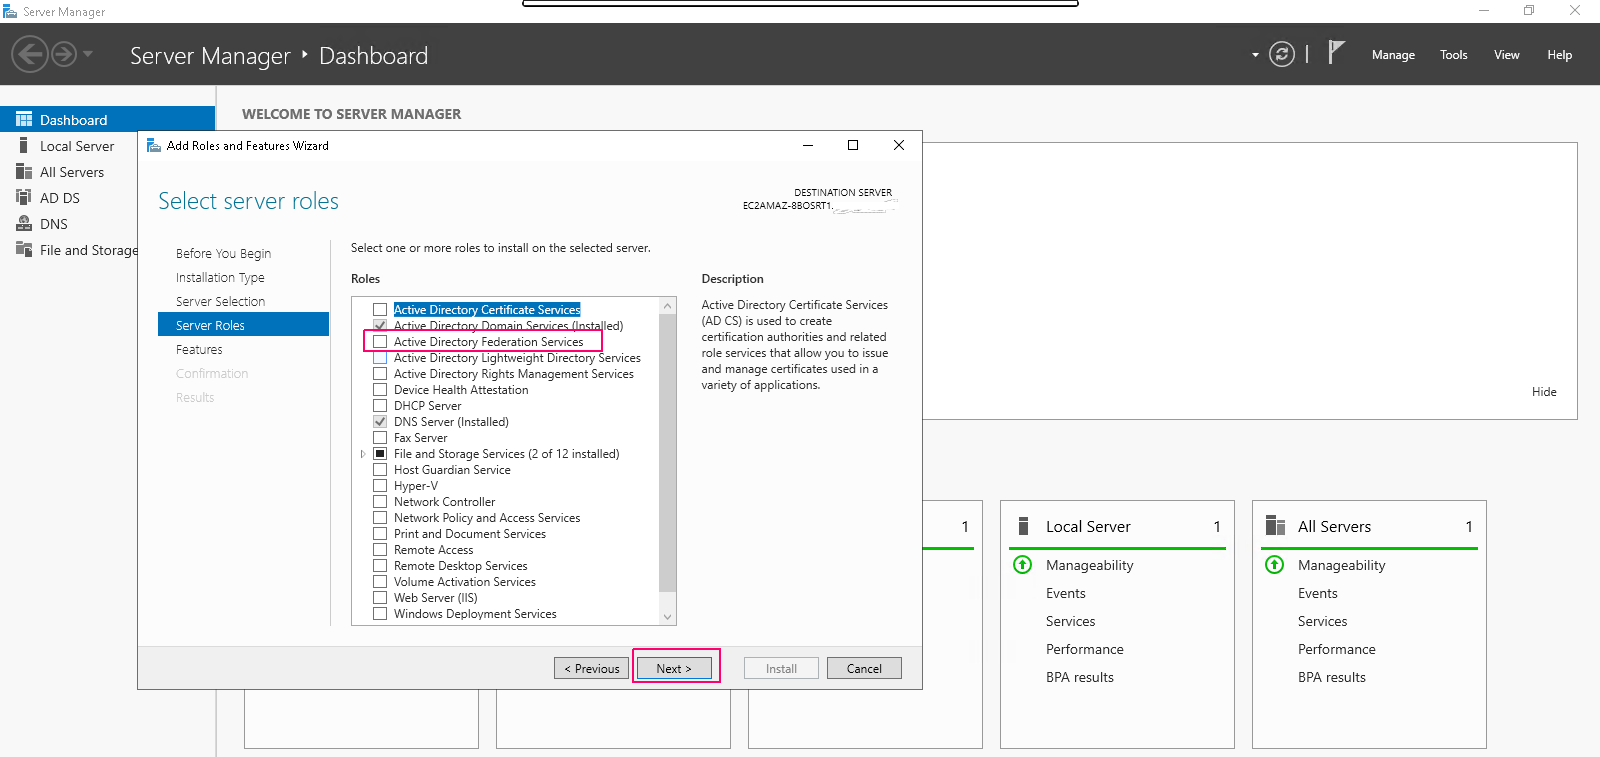Click the roles list scrollbar thumb
Image resolution: width=1600 pixels, height=757 pixels.
coord(668,452)
